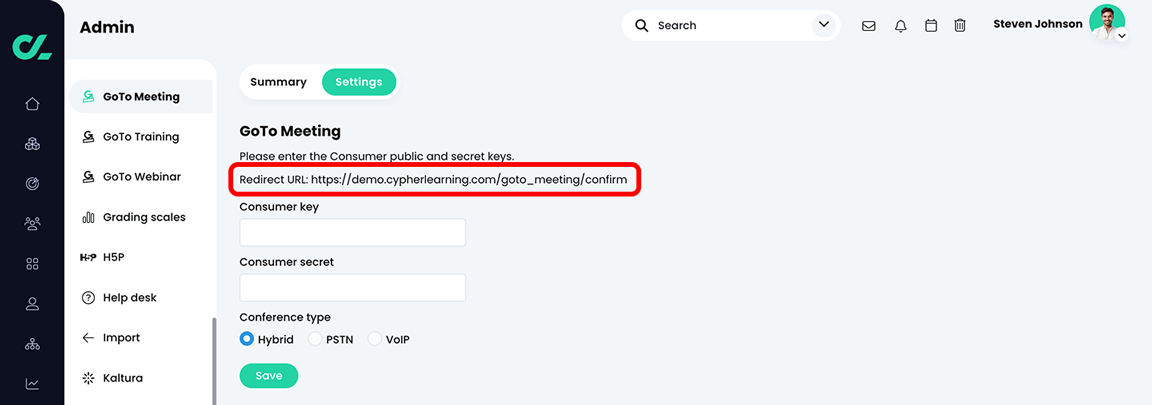Click the H5P logo icon
This screenshot has width=1152, height=405.
pos(88,257)
